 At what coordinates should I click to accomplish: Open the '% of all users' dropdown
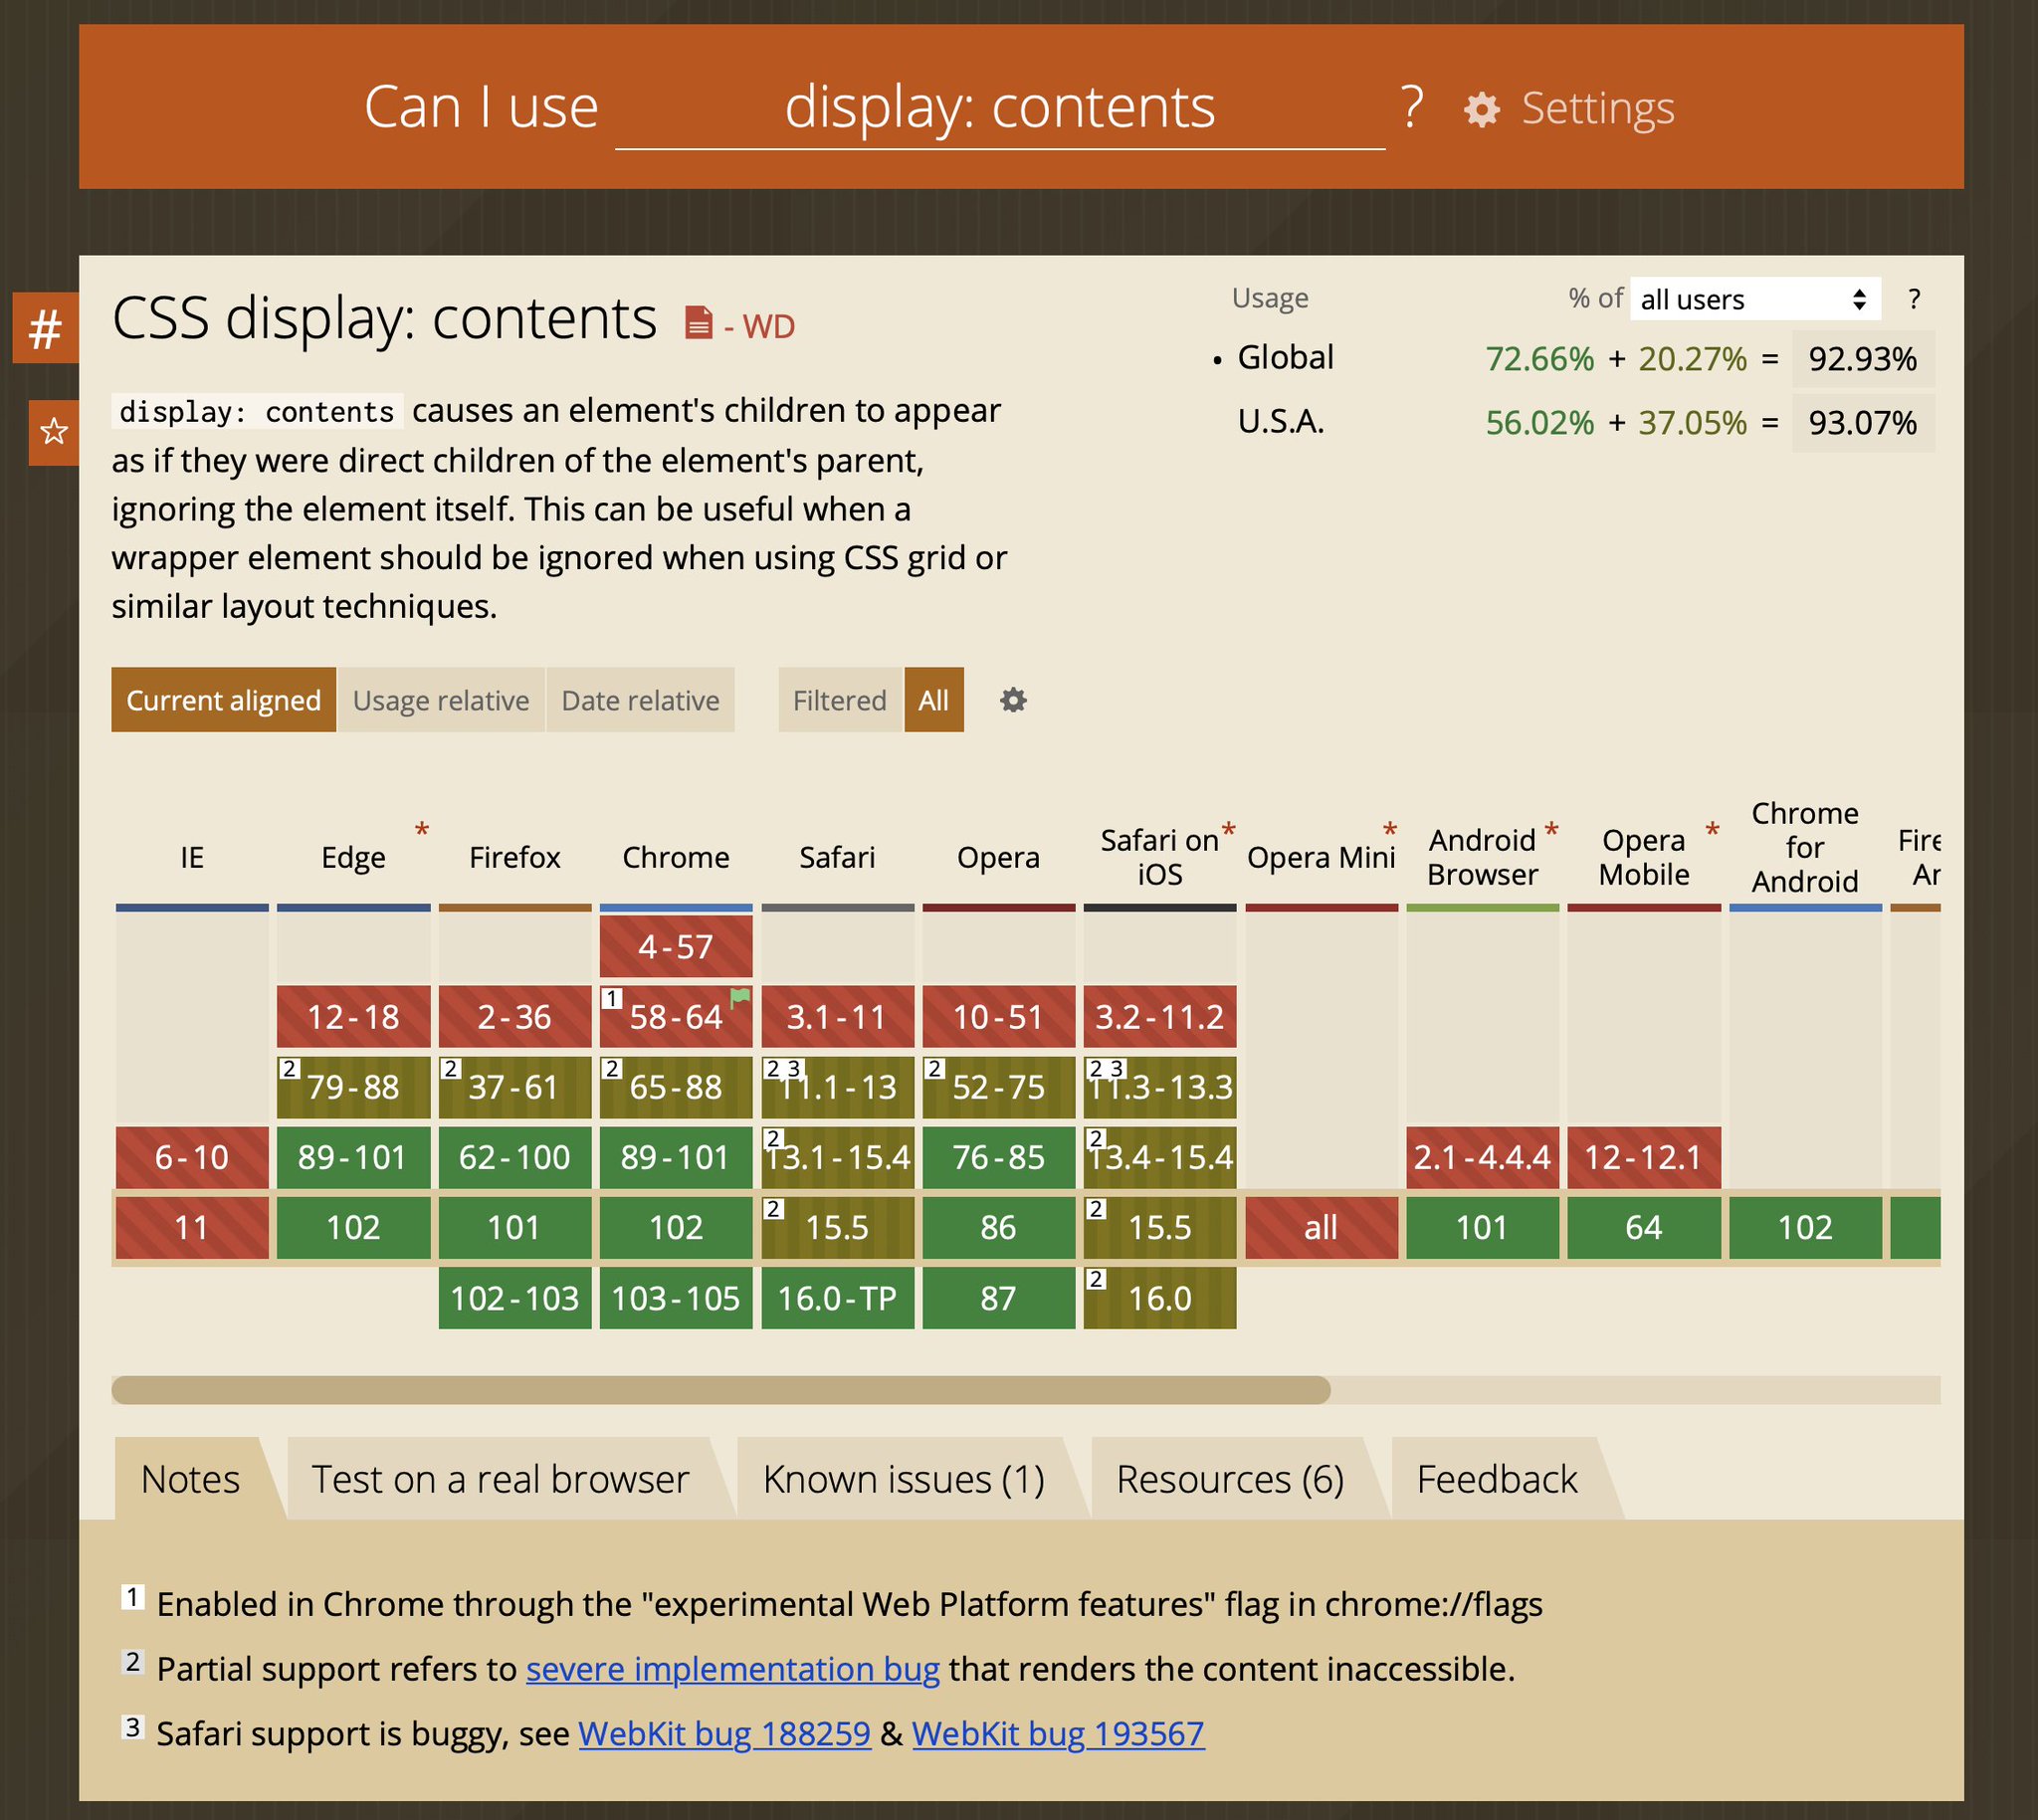1754,299
